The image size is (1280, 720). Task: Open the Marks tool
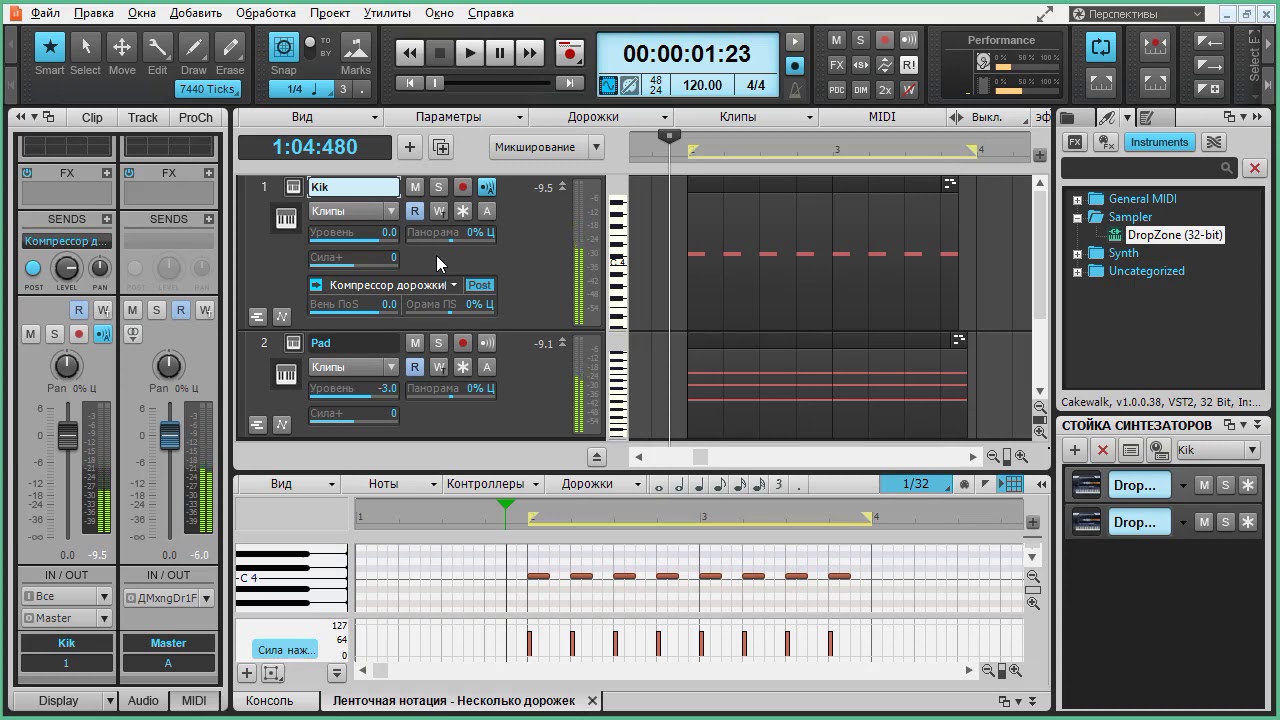pyautogui.click(x=356, y=47)
